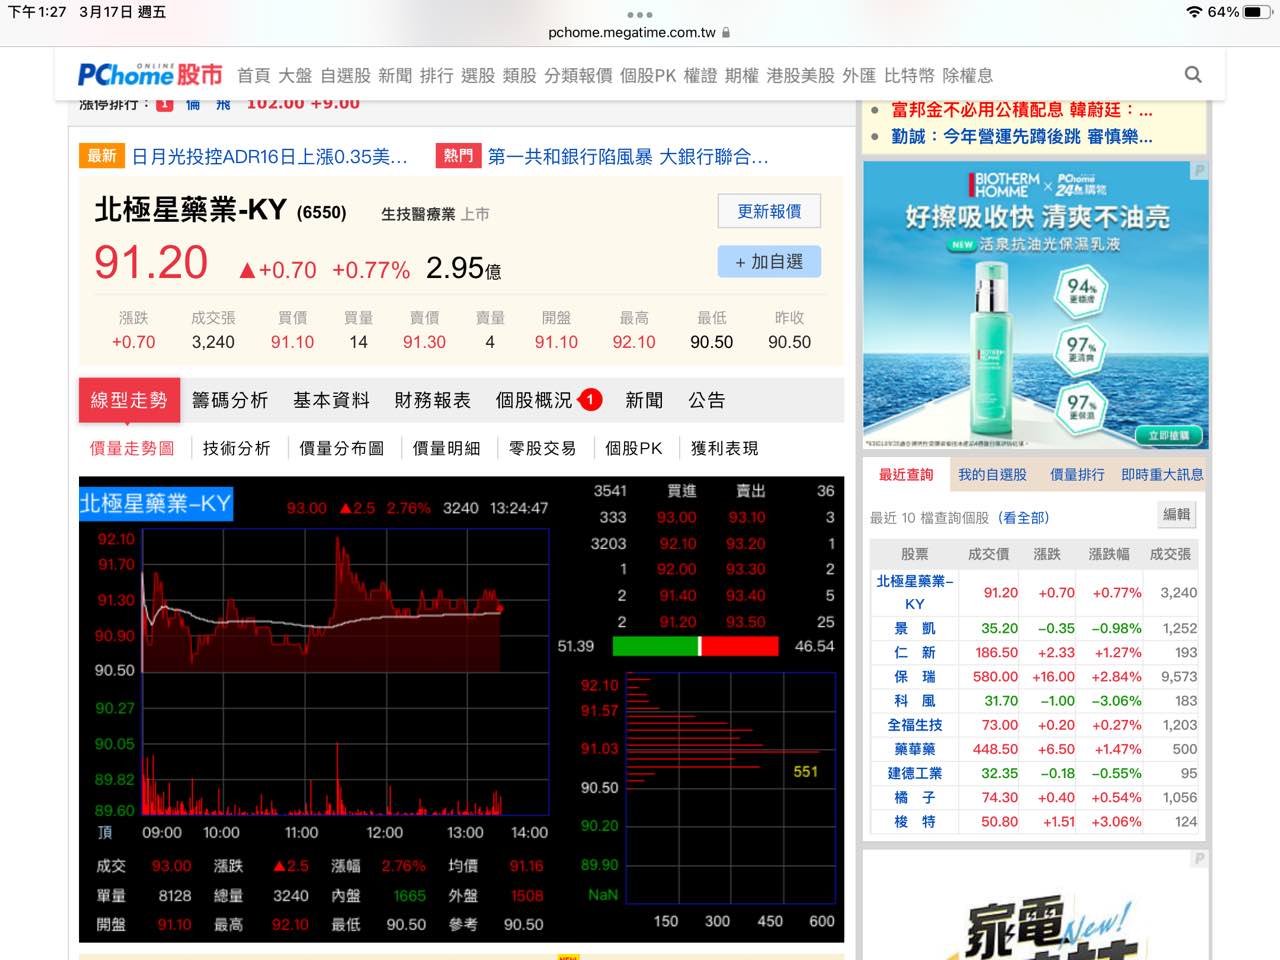Screen dimensions: 1280x960
Task: Switch to the 籌碼分析 tab
Action: click(x=232, y=399)
